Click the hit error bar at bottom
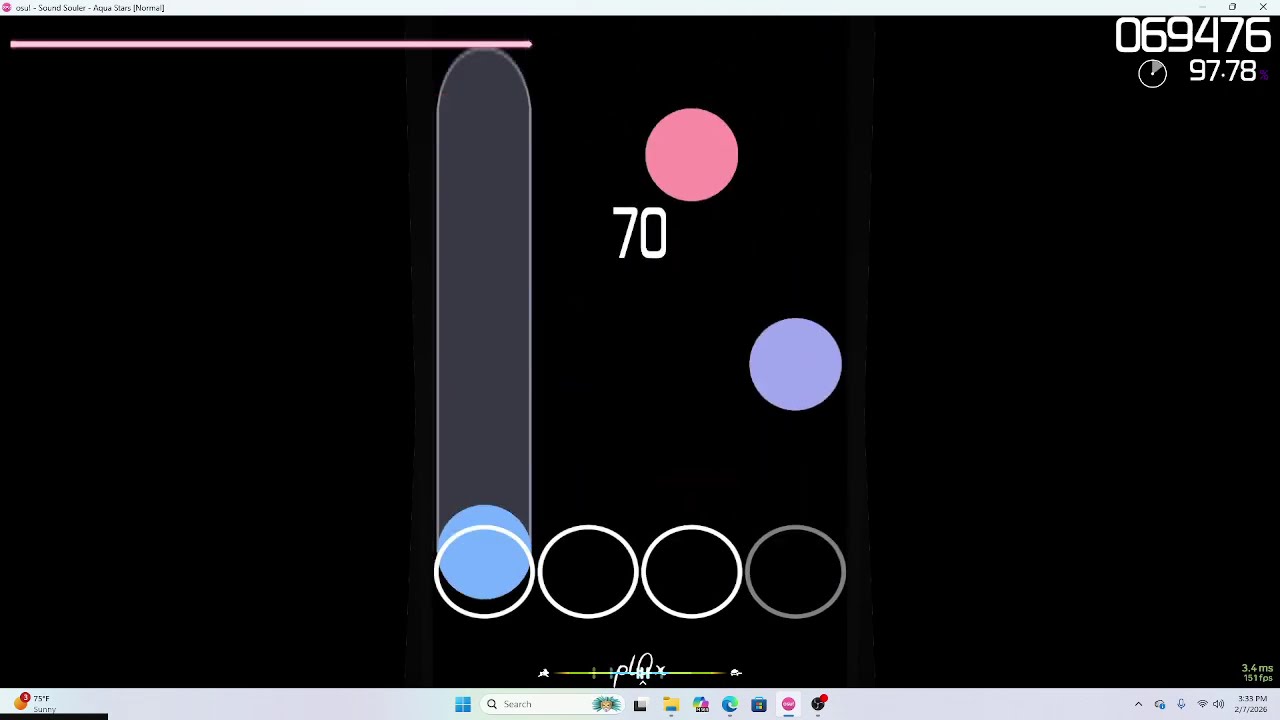Image resolution: width=1280 pixels, height=720 pixels. tap(640, 672)
